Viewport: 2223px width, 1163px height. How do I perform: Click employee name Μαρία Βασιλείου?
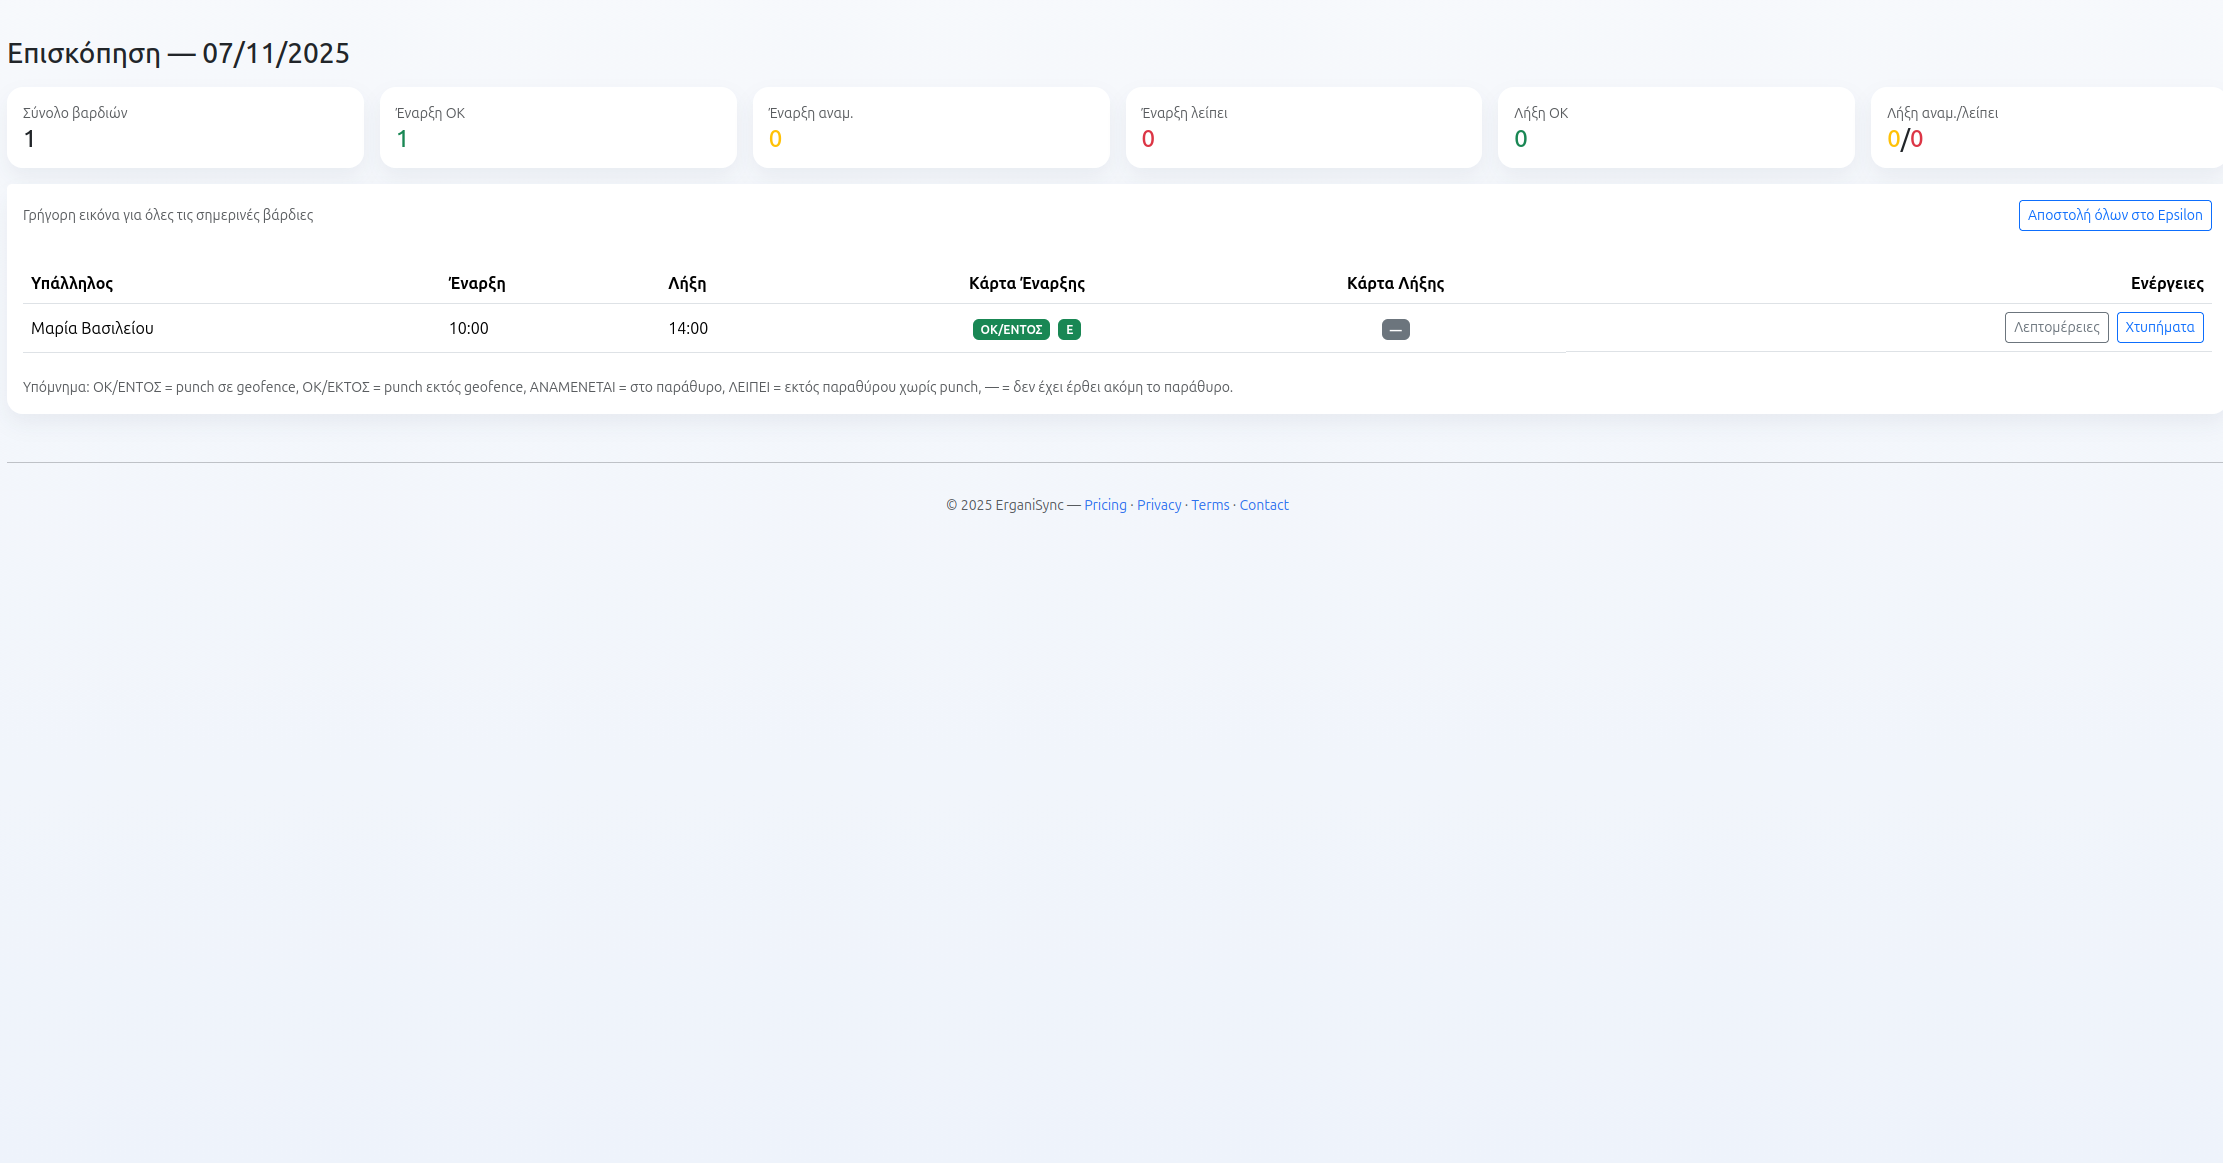click(92, 328)
